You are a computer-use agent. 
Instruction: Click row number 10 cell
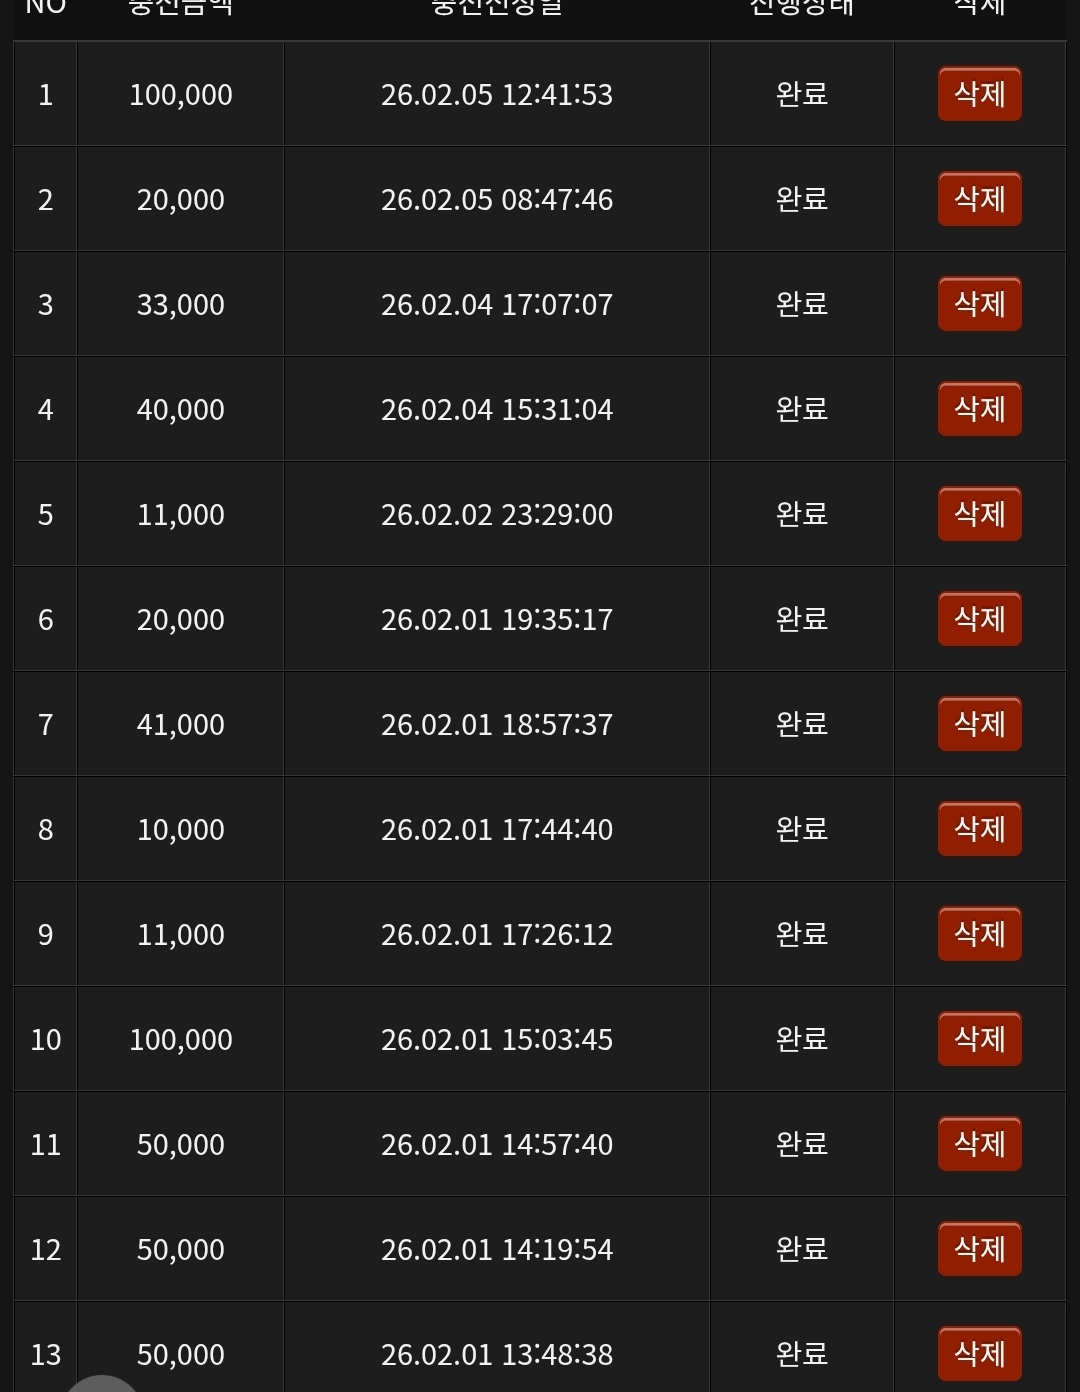coord(46,1040)
